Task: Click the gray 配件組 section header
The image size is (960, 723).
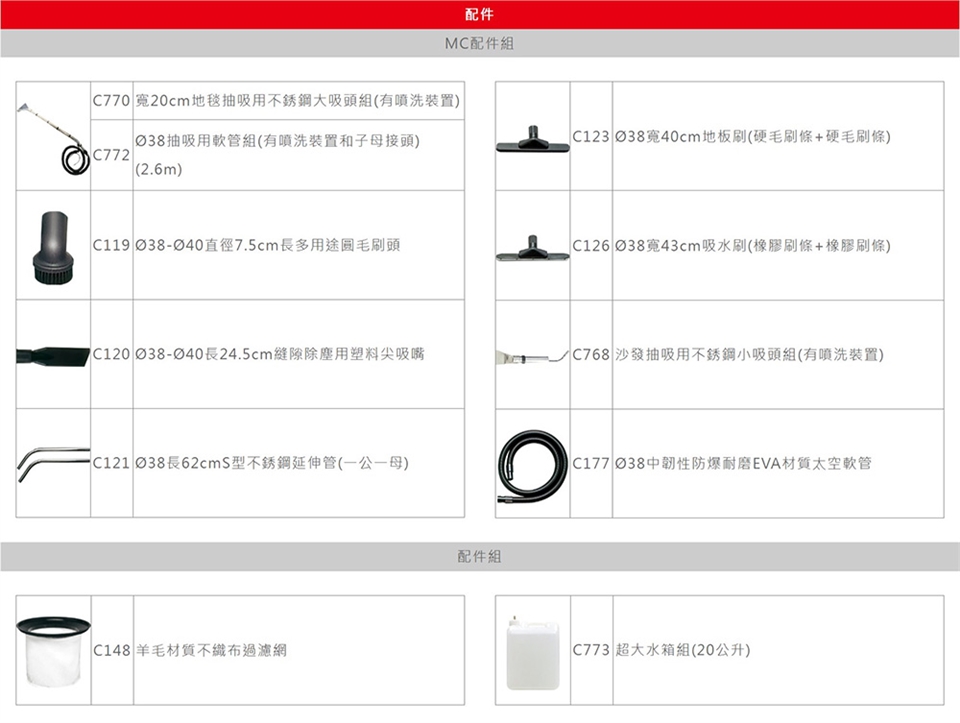Action: click(480, 556)
